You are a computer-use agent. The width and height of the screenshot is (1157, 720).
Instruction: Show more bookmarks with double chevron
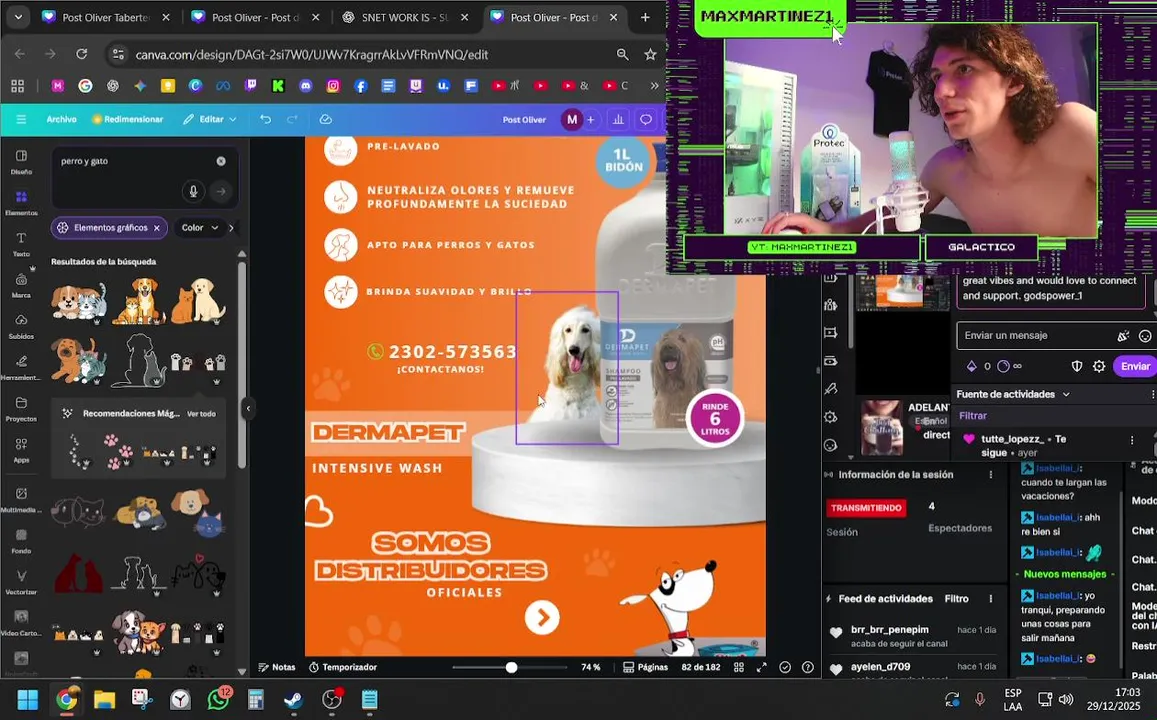coord(654,86)
